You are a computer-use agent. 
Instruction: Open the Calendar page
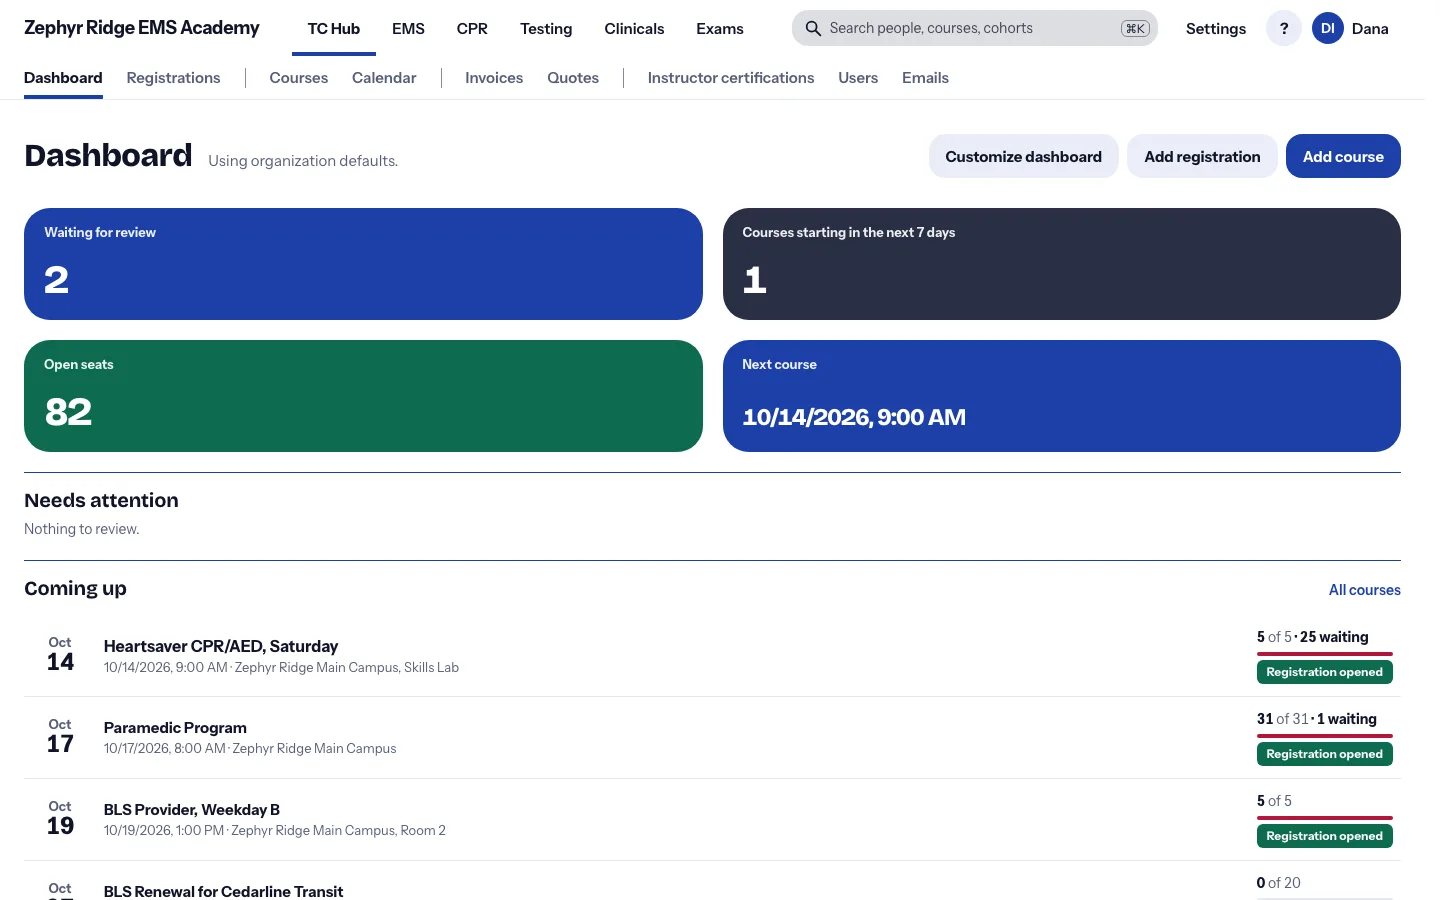(x=384, y=78)
